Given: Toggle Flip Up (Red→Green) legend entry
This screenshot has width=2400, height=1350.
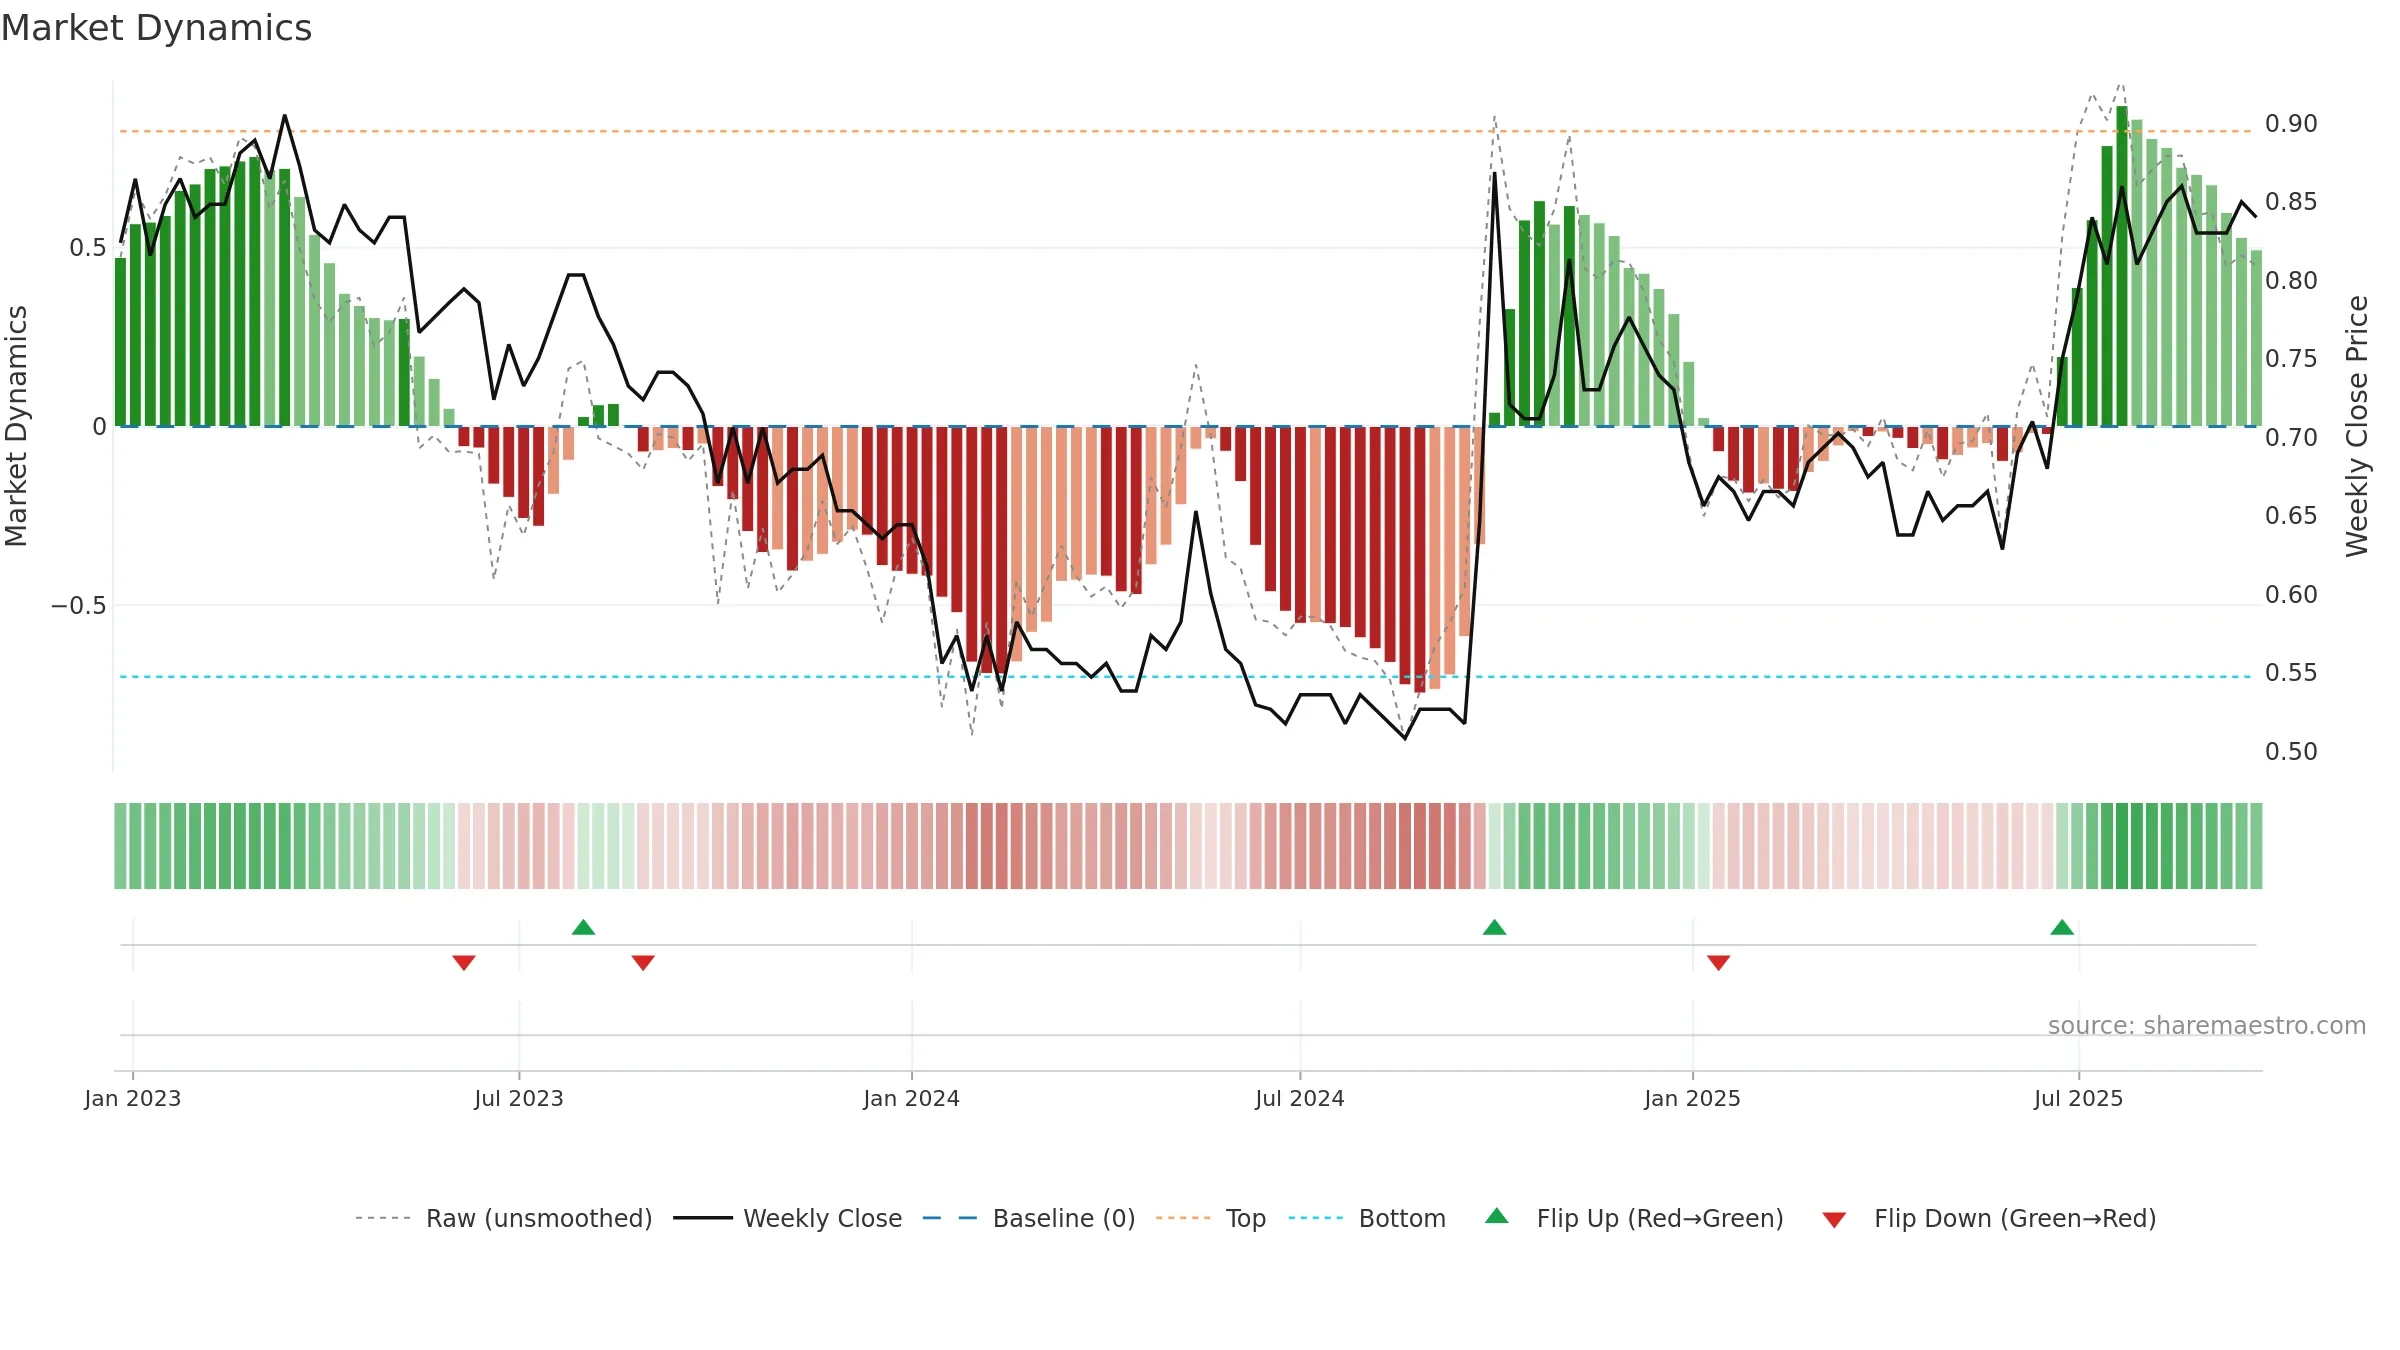Looking at the screenshot, I should click(1634, 1218).
